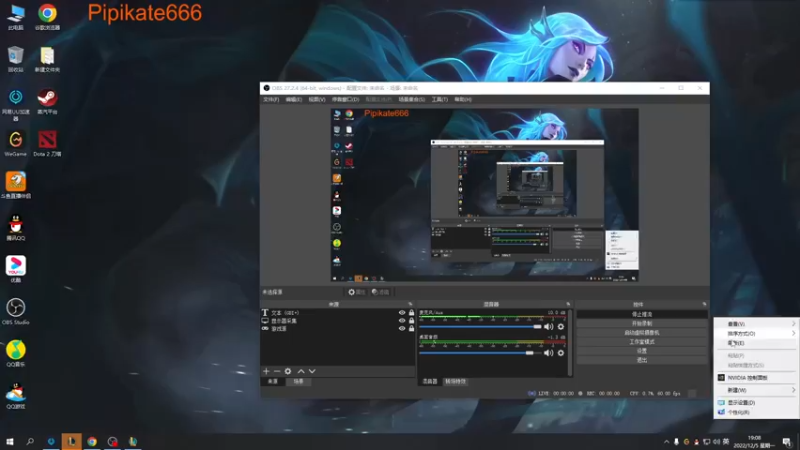Show hidden system tray icons chevron
This screenshot has height=450, width=800.
coord(666,442)
